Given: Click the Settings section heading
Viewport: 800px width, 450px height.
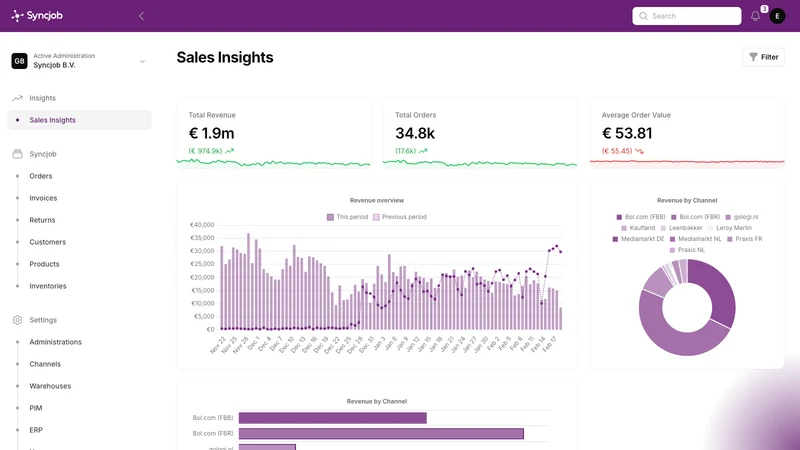Looking at the screenshot, I should 43,320.
